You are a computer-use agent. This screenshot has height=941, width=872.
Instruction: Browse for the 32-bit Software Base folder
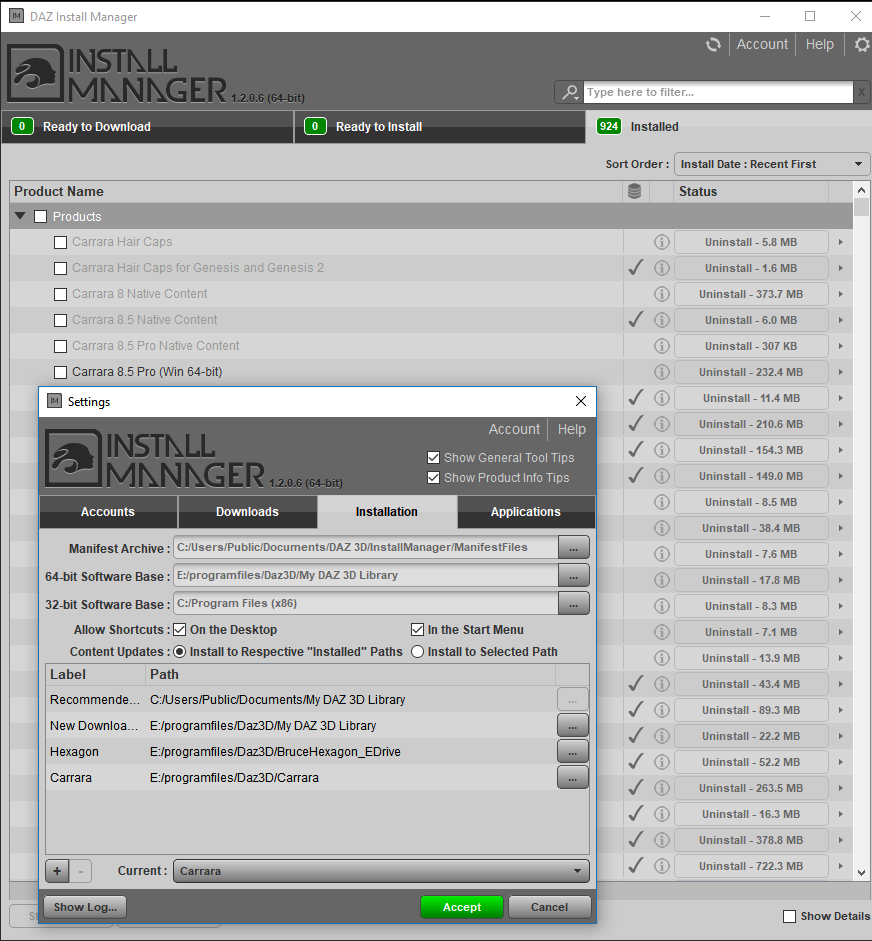coord(573,604)
